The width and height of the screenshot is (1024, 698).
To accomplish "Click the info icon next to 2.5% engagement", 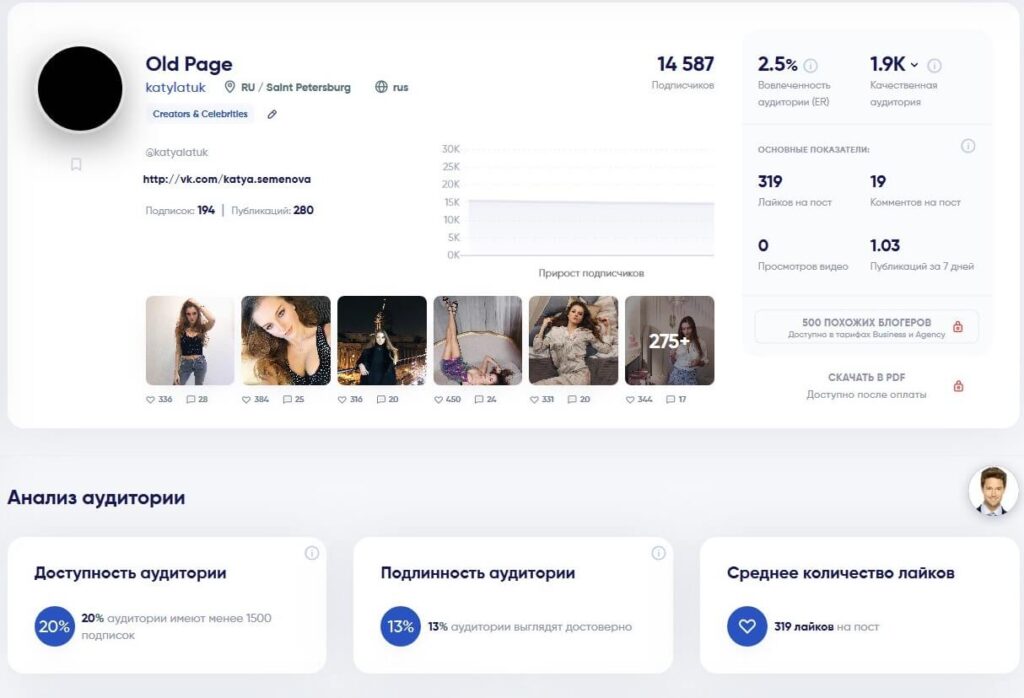I will pyautogui.click(x=810, y=66).
